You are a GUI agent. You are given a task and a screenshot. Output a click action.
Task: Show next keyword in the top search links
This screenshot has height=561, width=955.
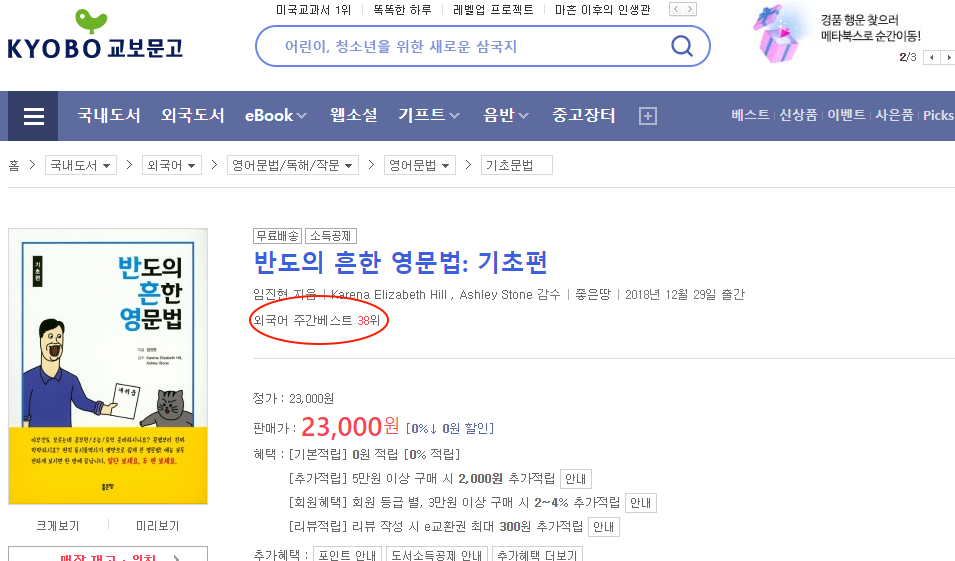[x=689, y=9]
